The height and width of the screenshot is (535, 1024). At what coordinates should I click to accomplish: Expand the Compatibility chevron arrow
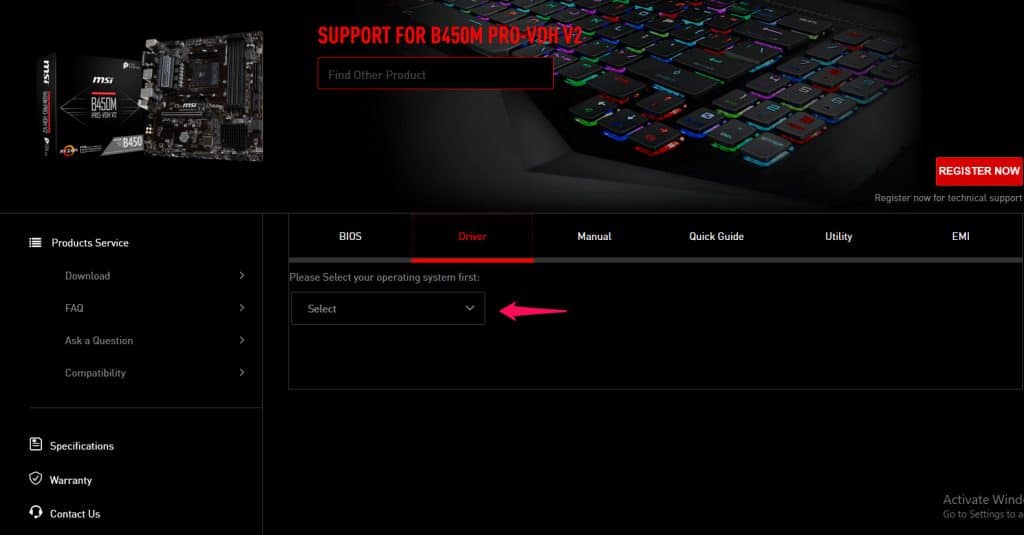coord(242,373)
